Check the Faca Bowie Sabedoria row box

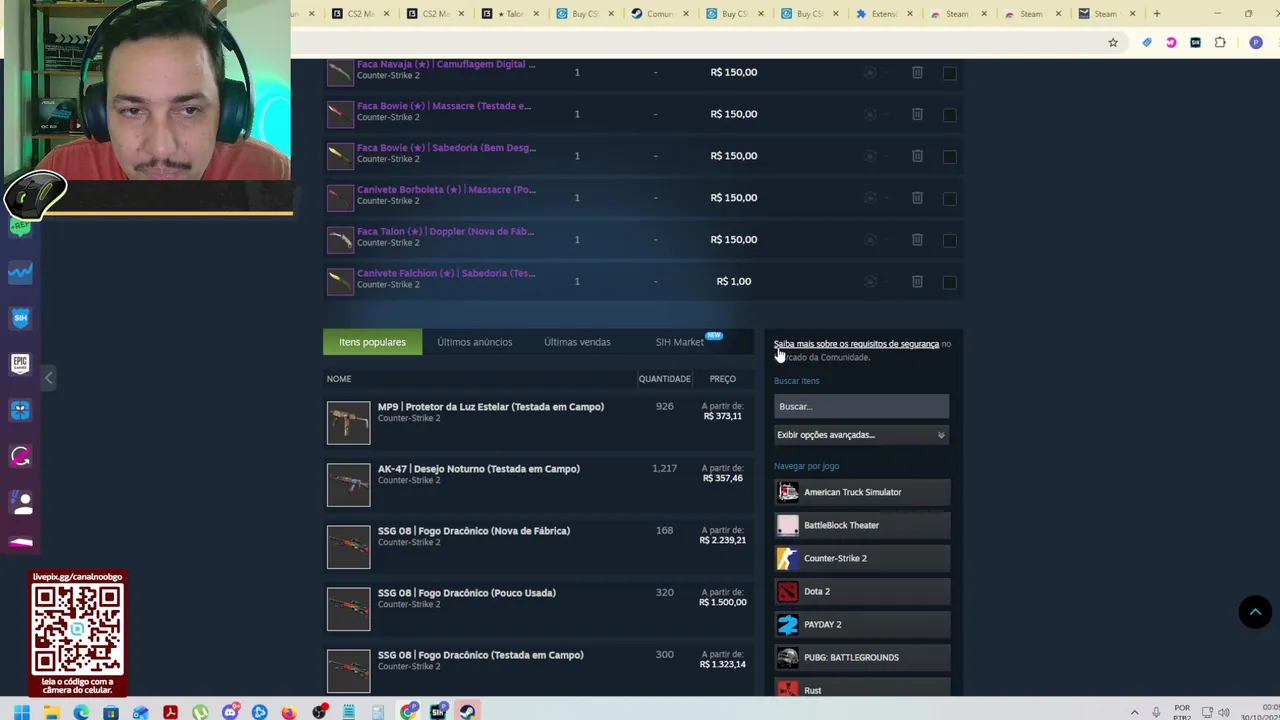(x=949, y=157)
